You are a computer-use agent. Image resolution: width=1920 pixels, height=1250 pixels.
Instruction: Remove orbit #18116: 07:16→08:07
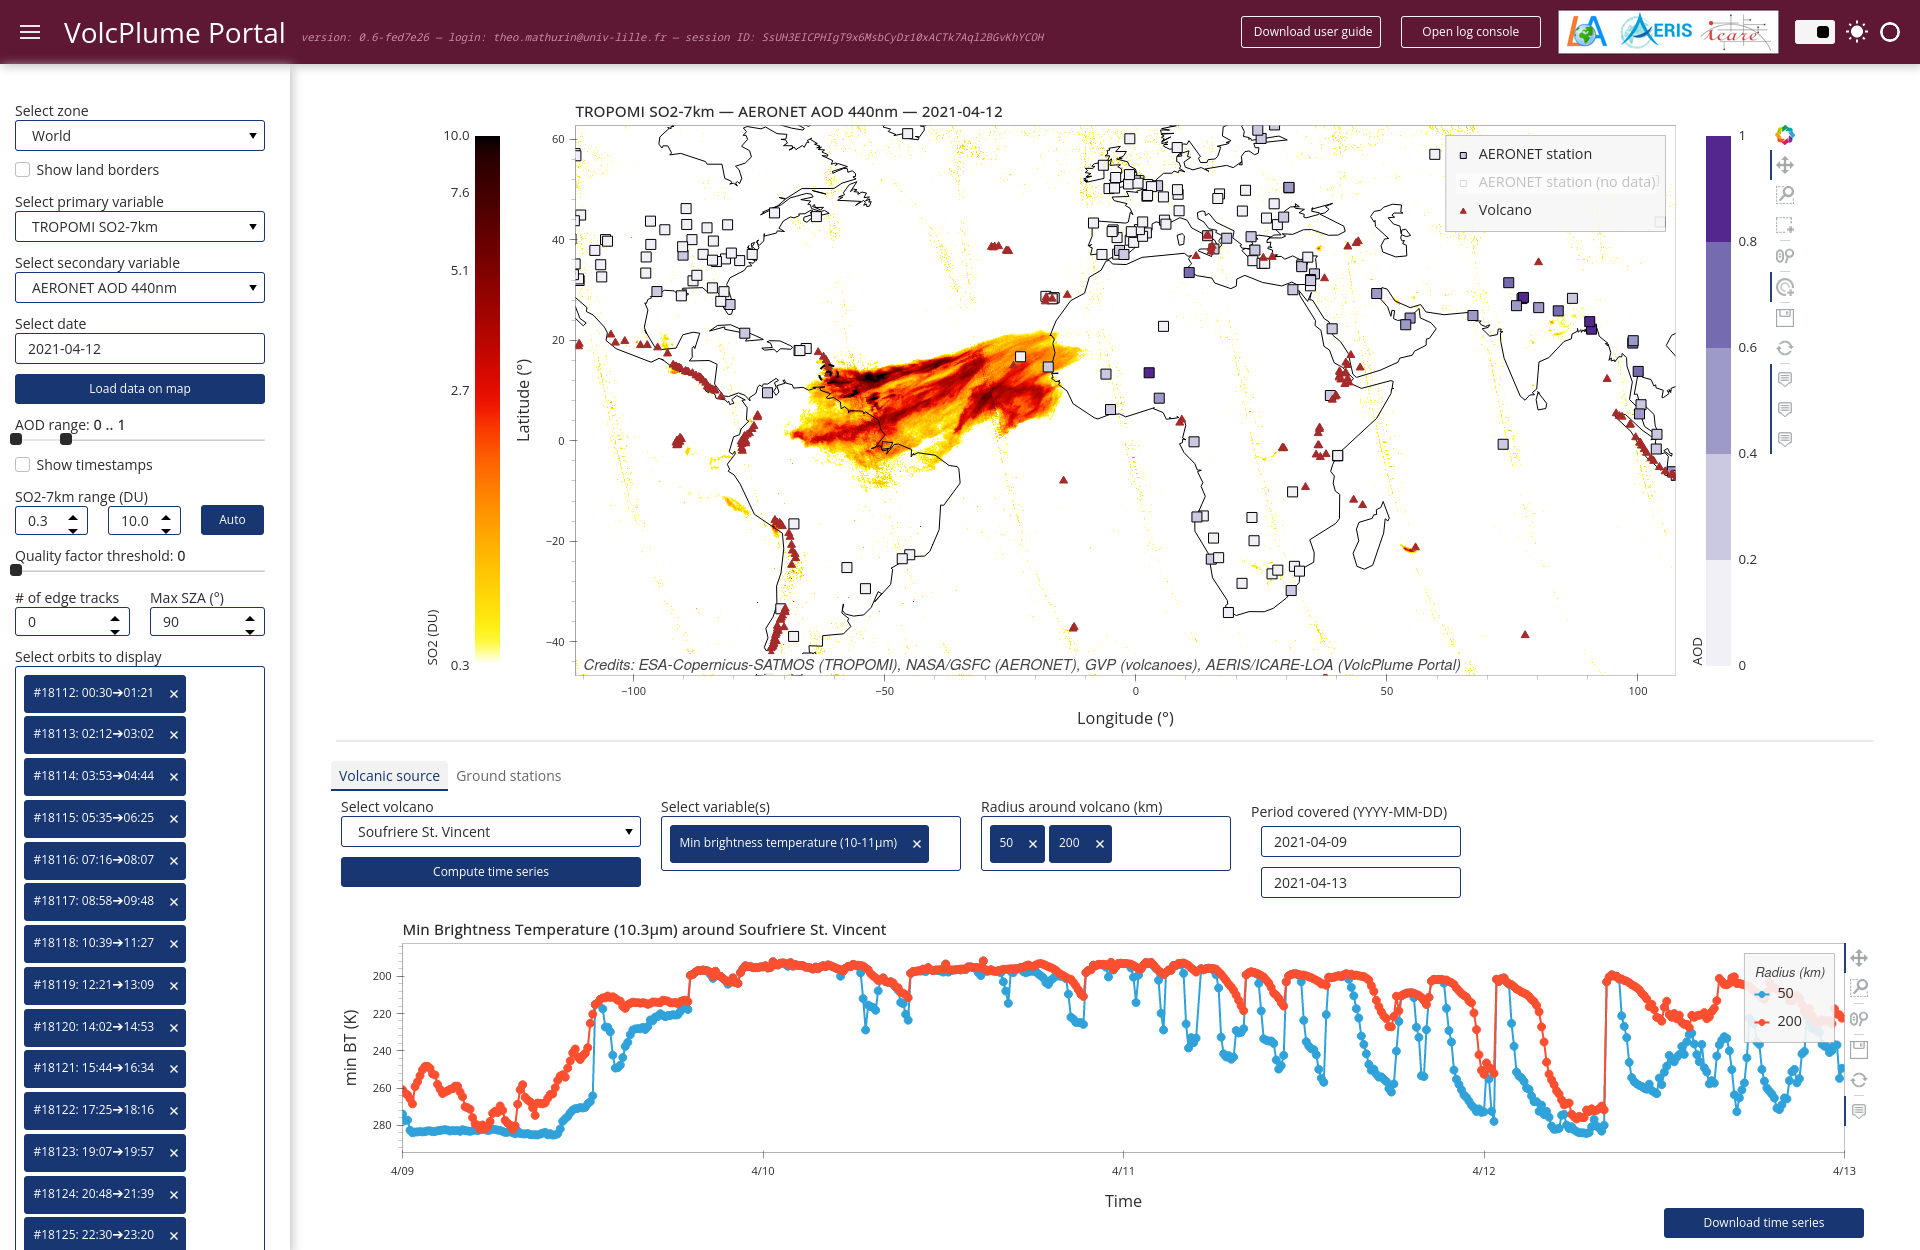pyautogui.click(x=174, y=861)
